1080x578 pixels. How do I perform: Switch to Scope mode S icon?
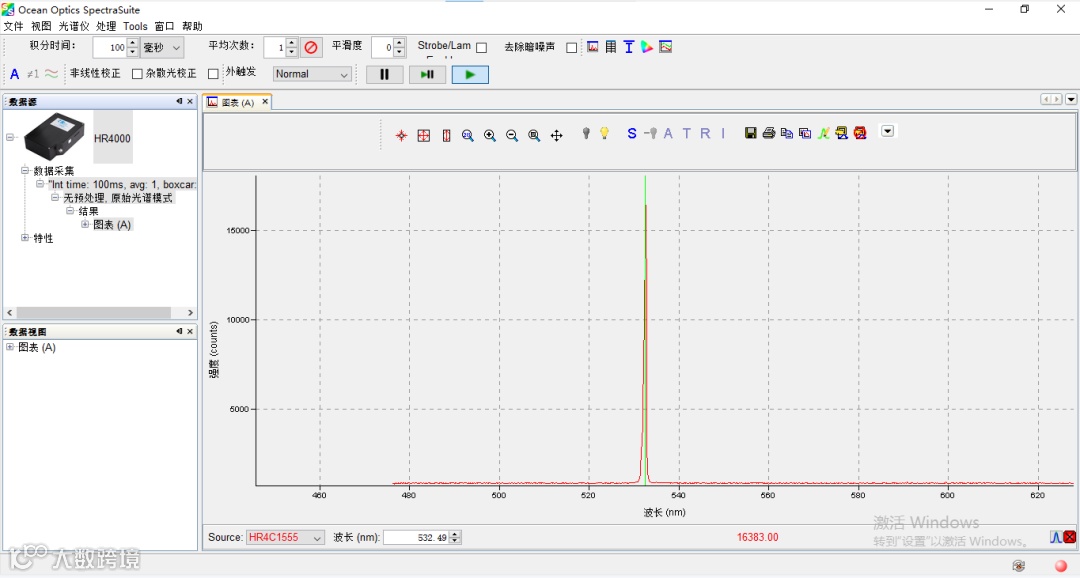click(632, 134)
